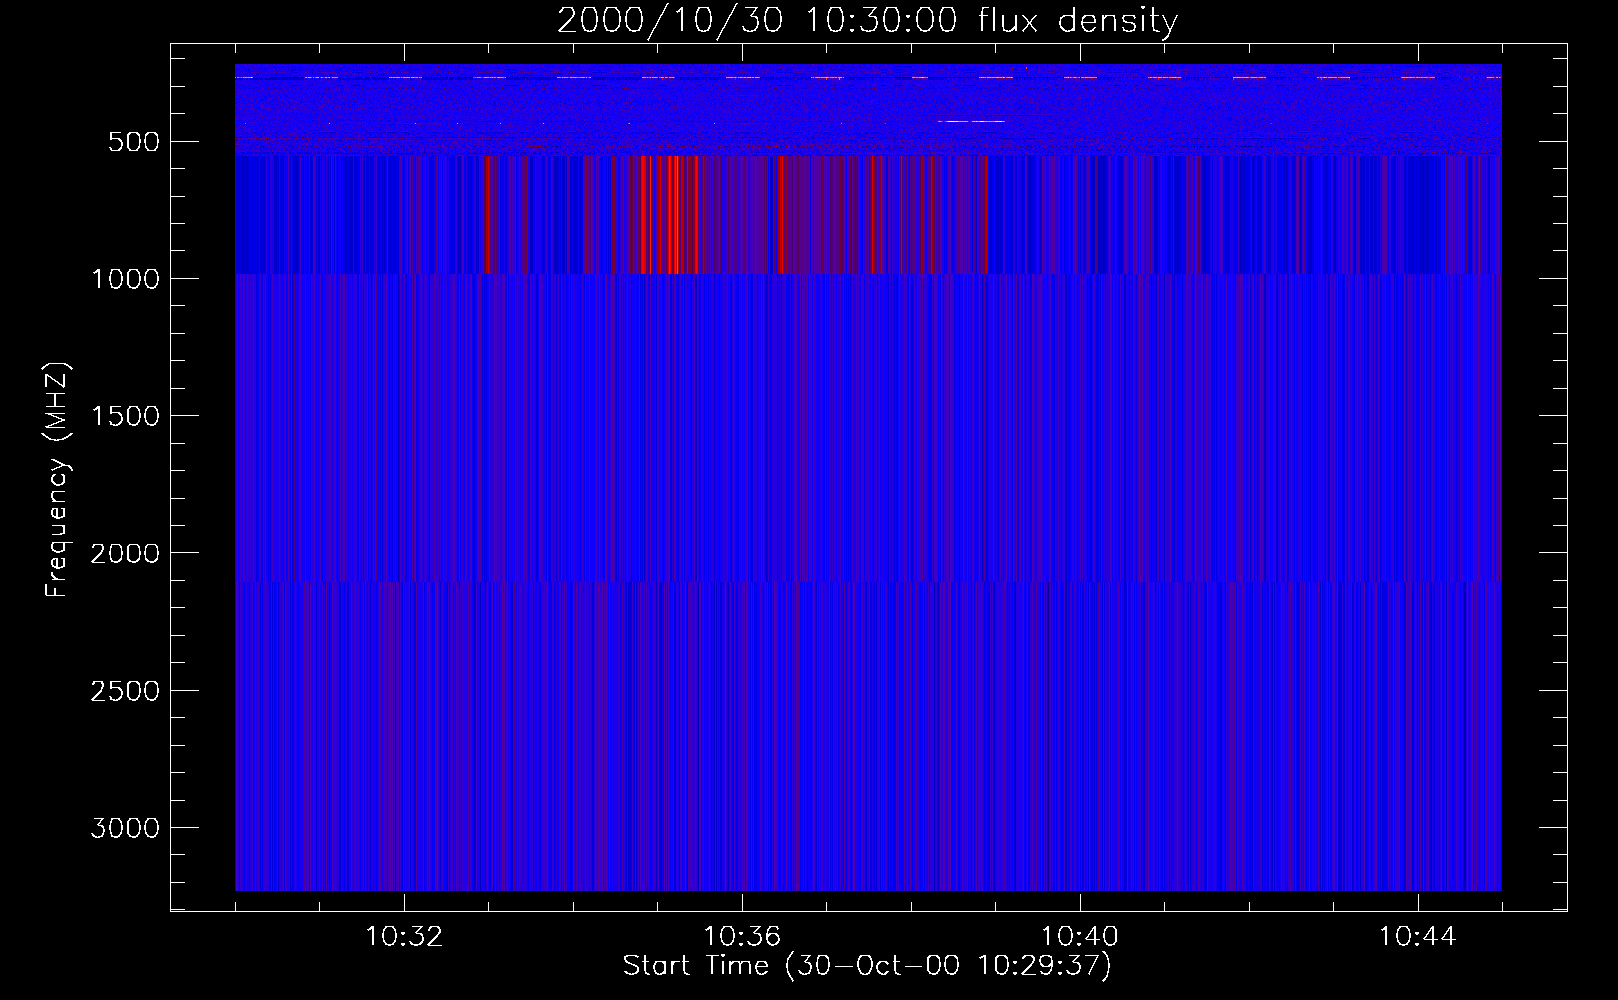Select the "Start Time (30-Oct-00 10:29:37)" axis label
1618x1000 pixels.
tap(867, 966)
